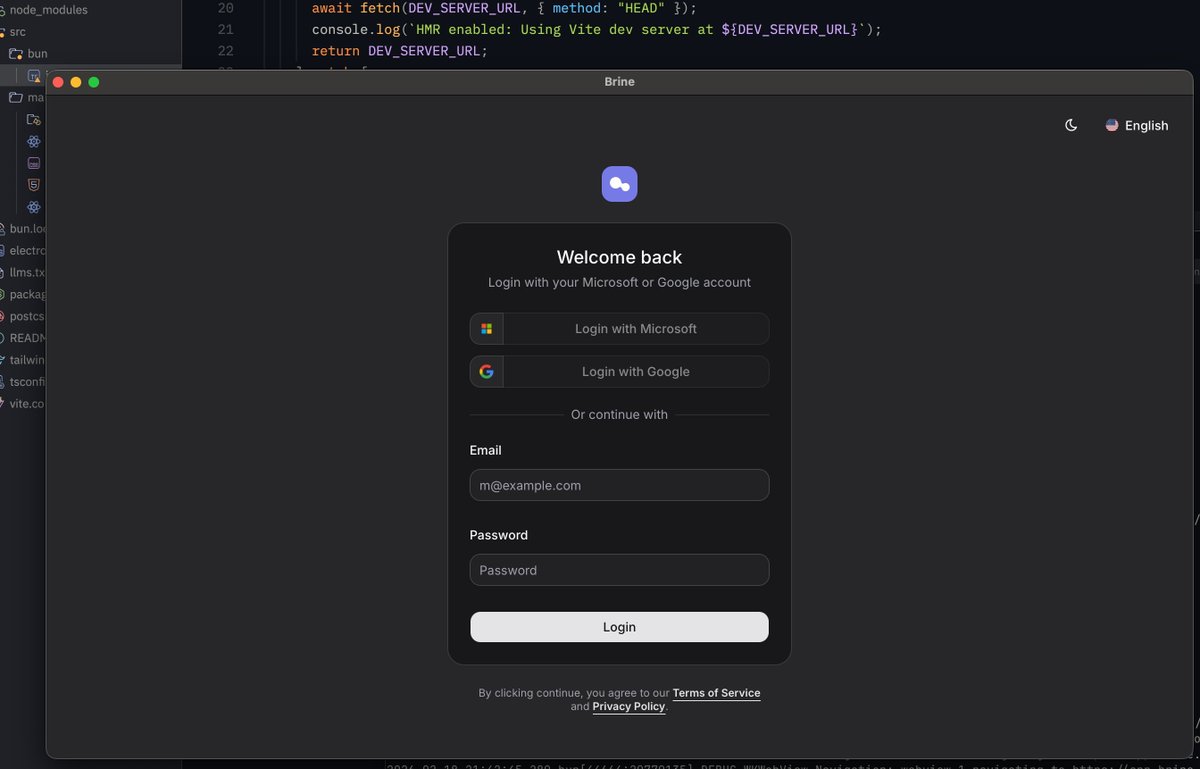
Task: Select the package file in file tree
Action: pos(23,295)
